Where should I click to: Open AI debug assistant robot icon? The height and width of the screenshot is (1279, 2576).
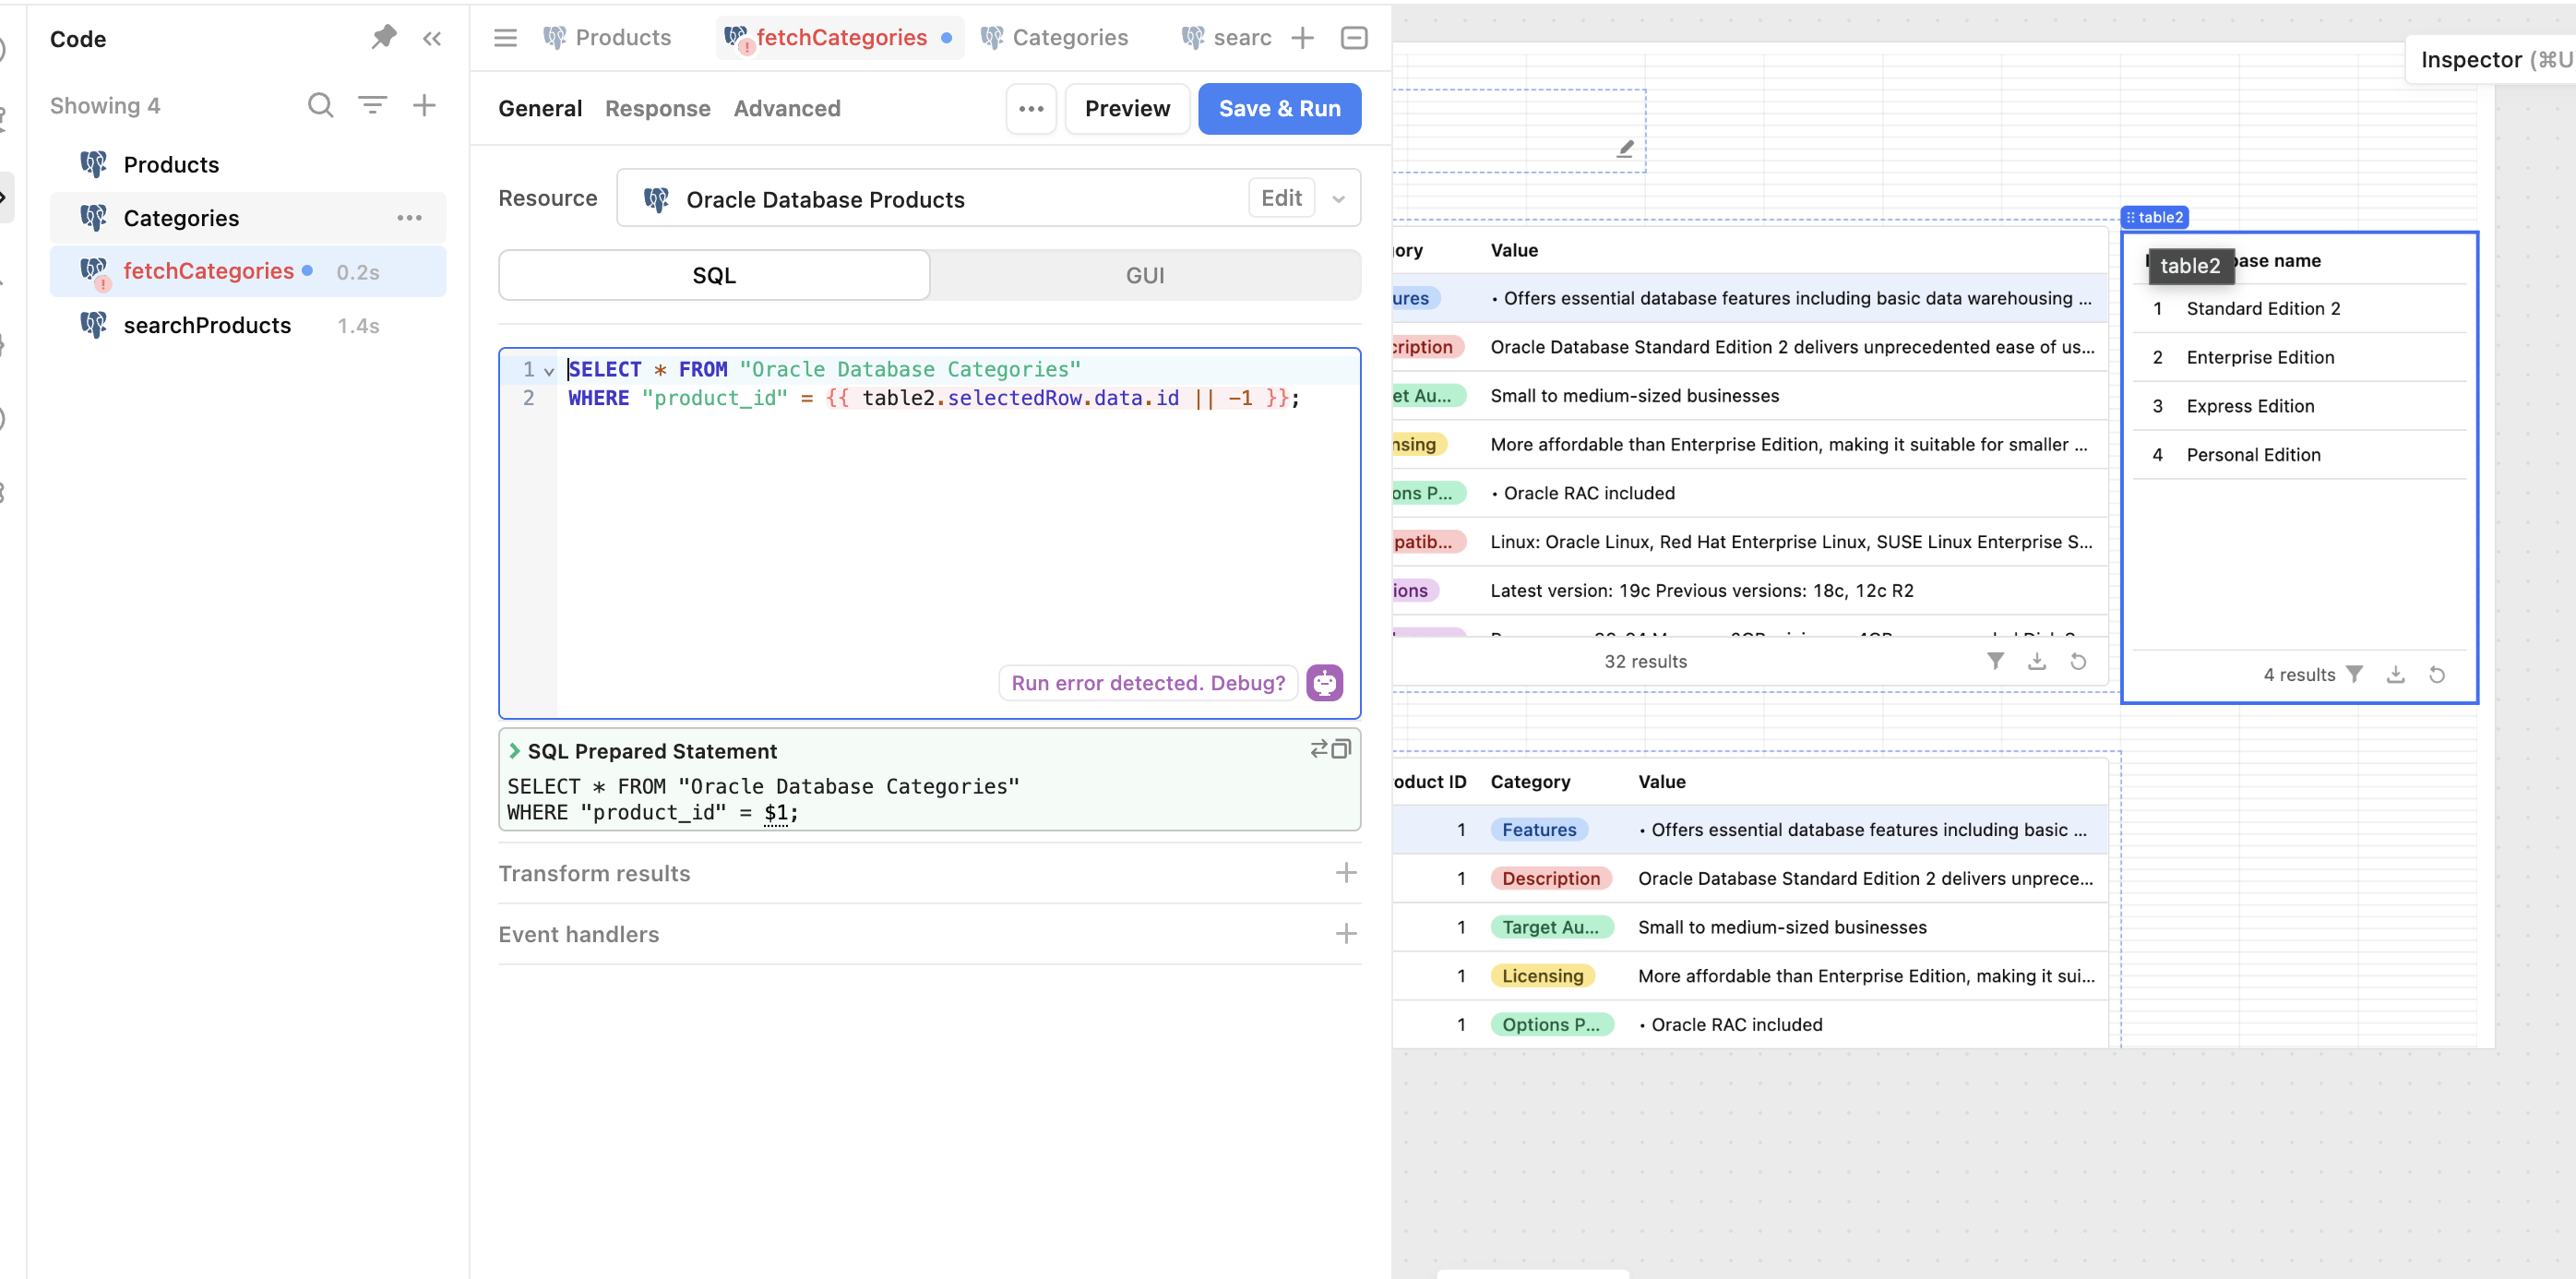click(1324, 683)
